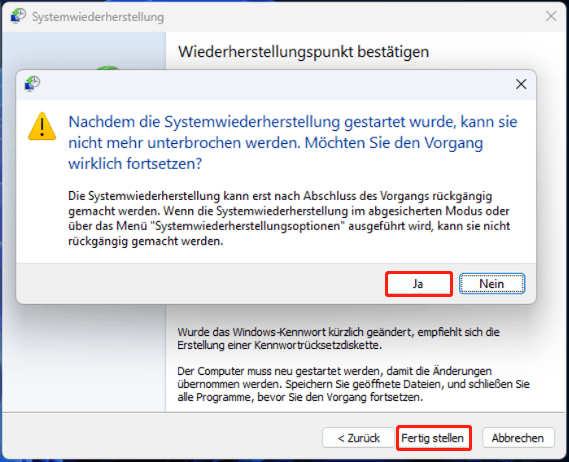This screenshot has height=462, width=569.
Task: Click the Systemwiederherstellung window title icon
Action: (18, 16)
